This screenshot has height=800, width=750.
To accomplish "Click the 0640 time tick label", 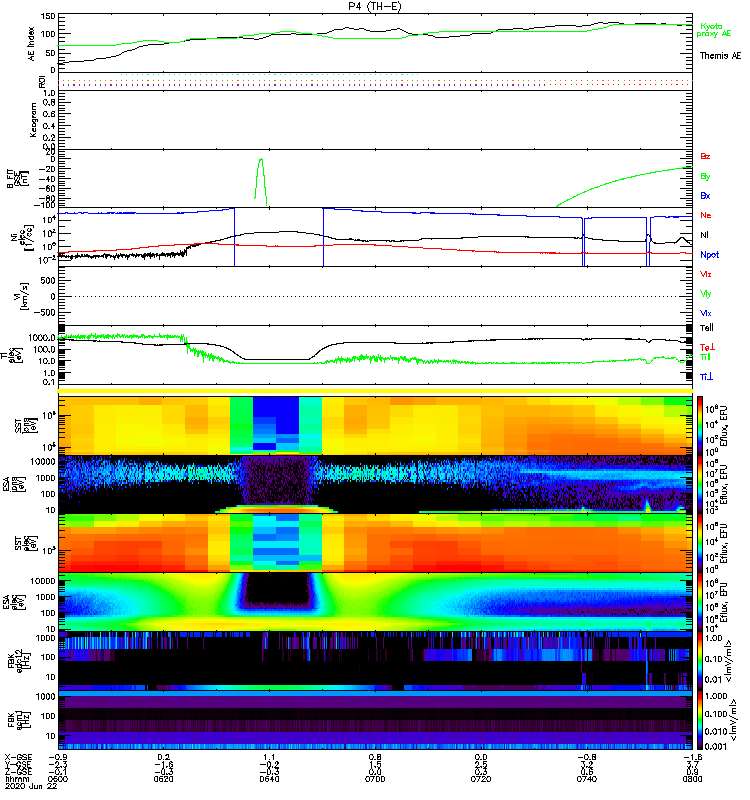I will pyautogui.click(x=269, y=779).
